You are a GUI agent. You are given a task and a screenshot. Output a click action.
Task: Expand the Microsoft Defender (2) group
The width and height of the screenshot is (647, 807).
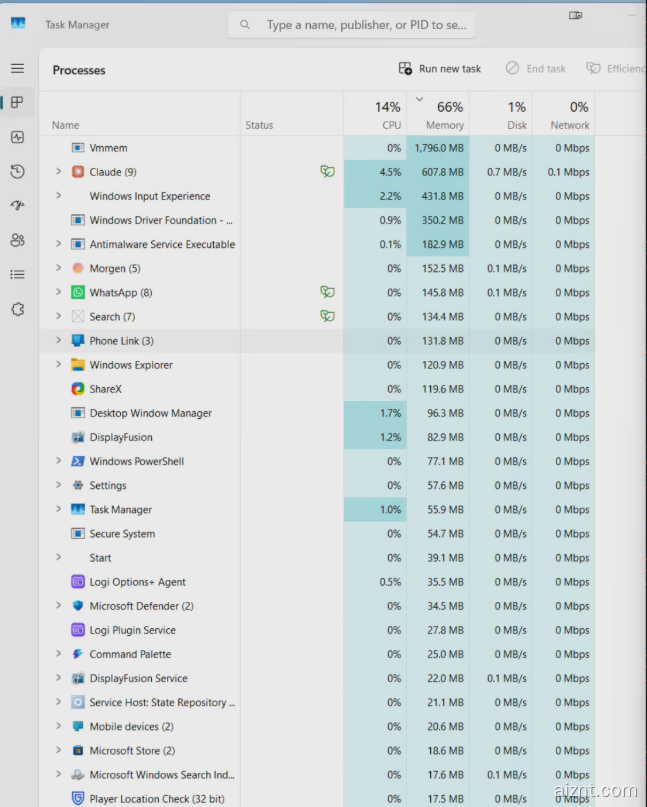[x=58, y=605]
